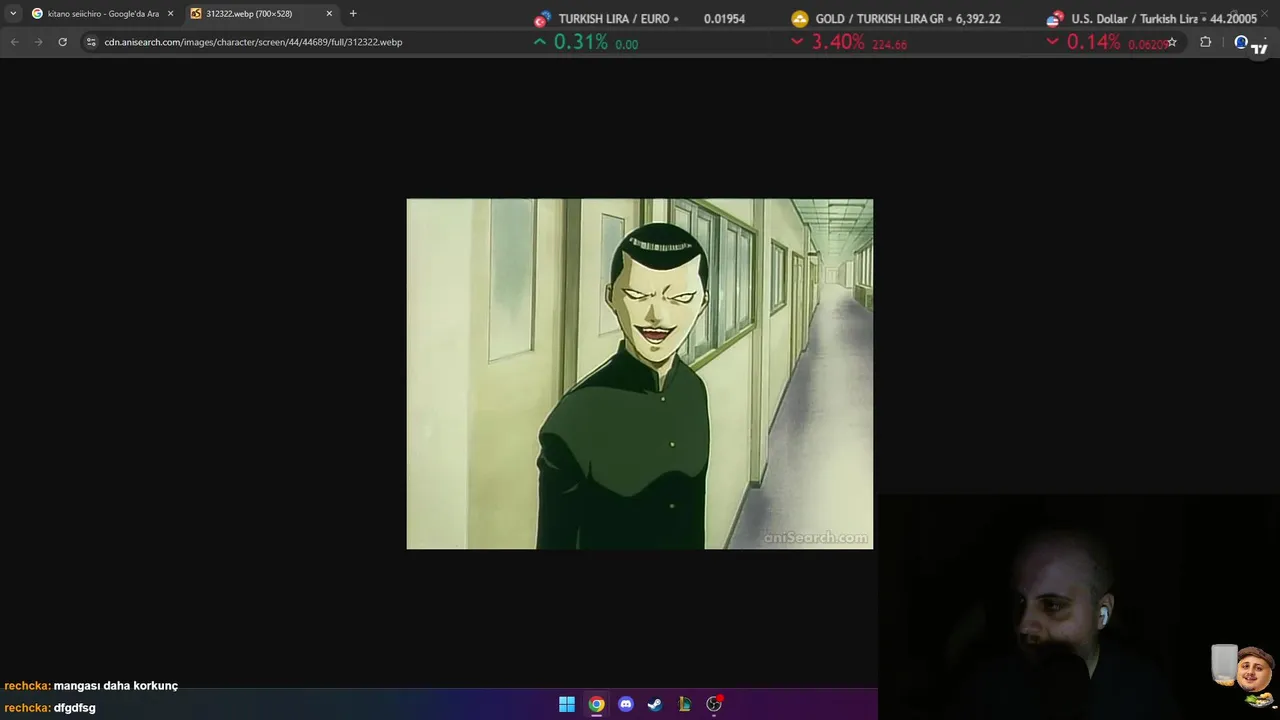Image resolution: width=1280 pixels, height=720 pixels.
Task: Close the 312322.webp tab
Action: click(x=329, y=14)
